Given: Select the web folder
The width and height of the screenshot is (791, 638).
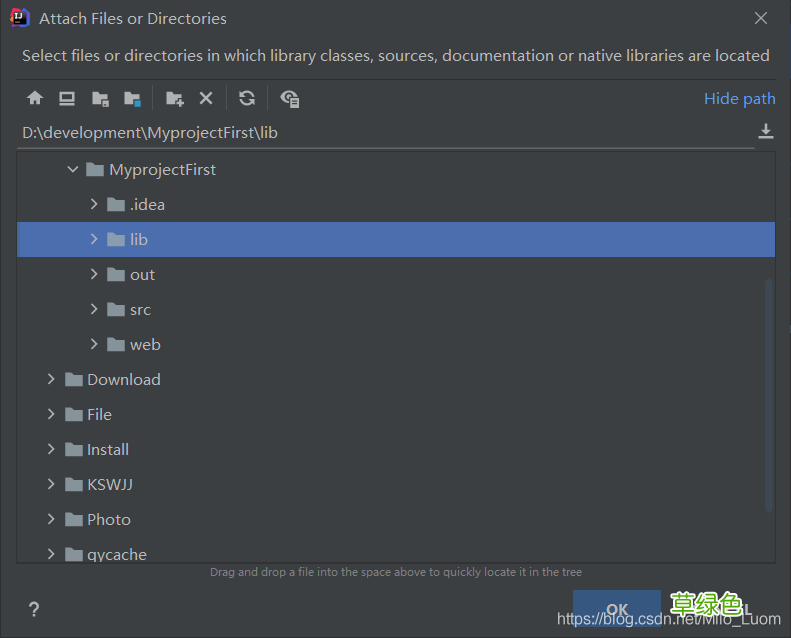Looking at the screenshot, I should [145, 345].
